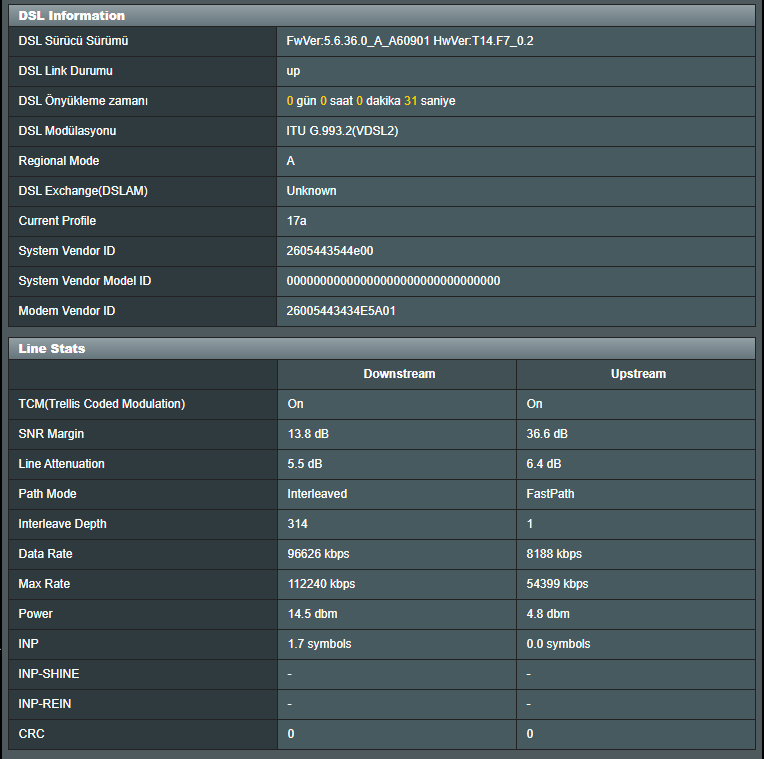Select the firmware version text FwVer:5.6.36.0_A_A60901

click(358, 41)
